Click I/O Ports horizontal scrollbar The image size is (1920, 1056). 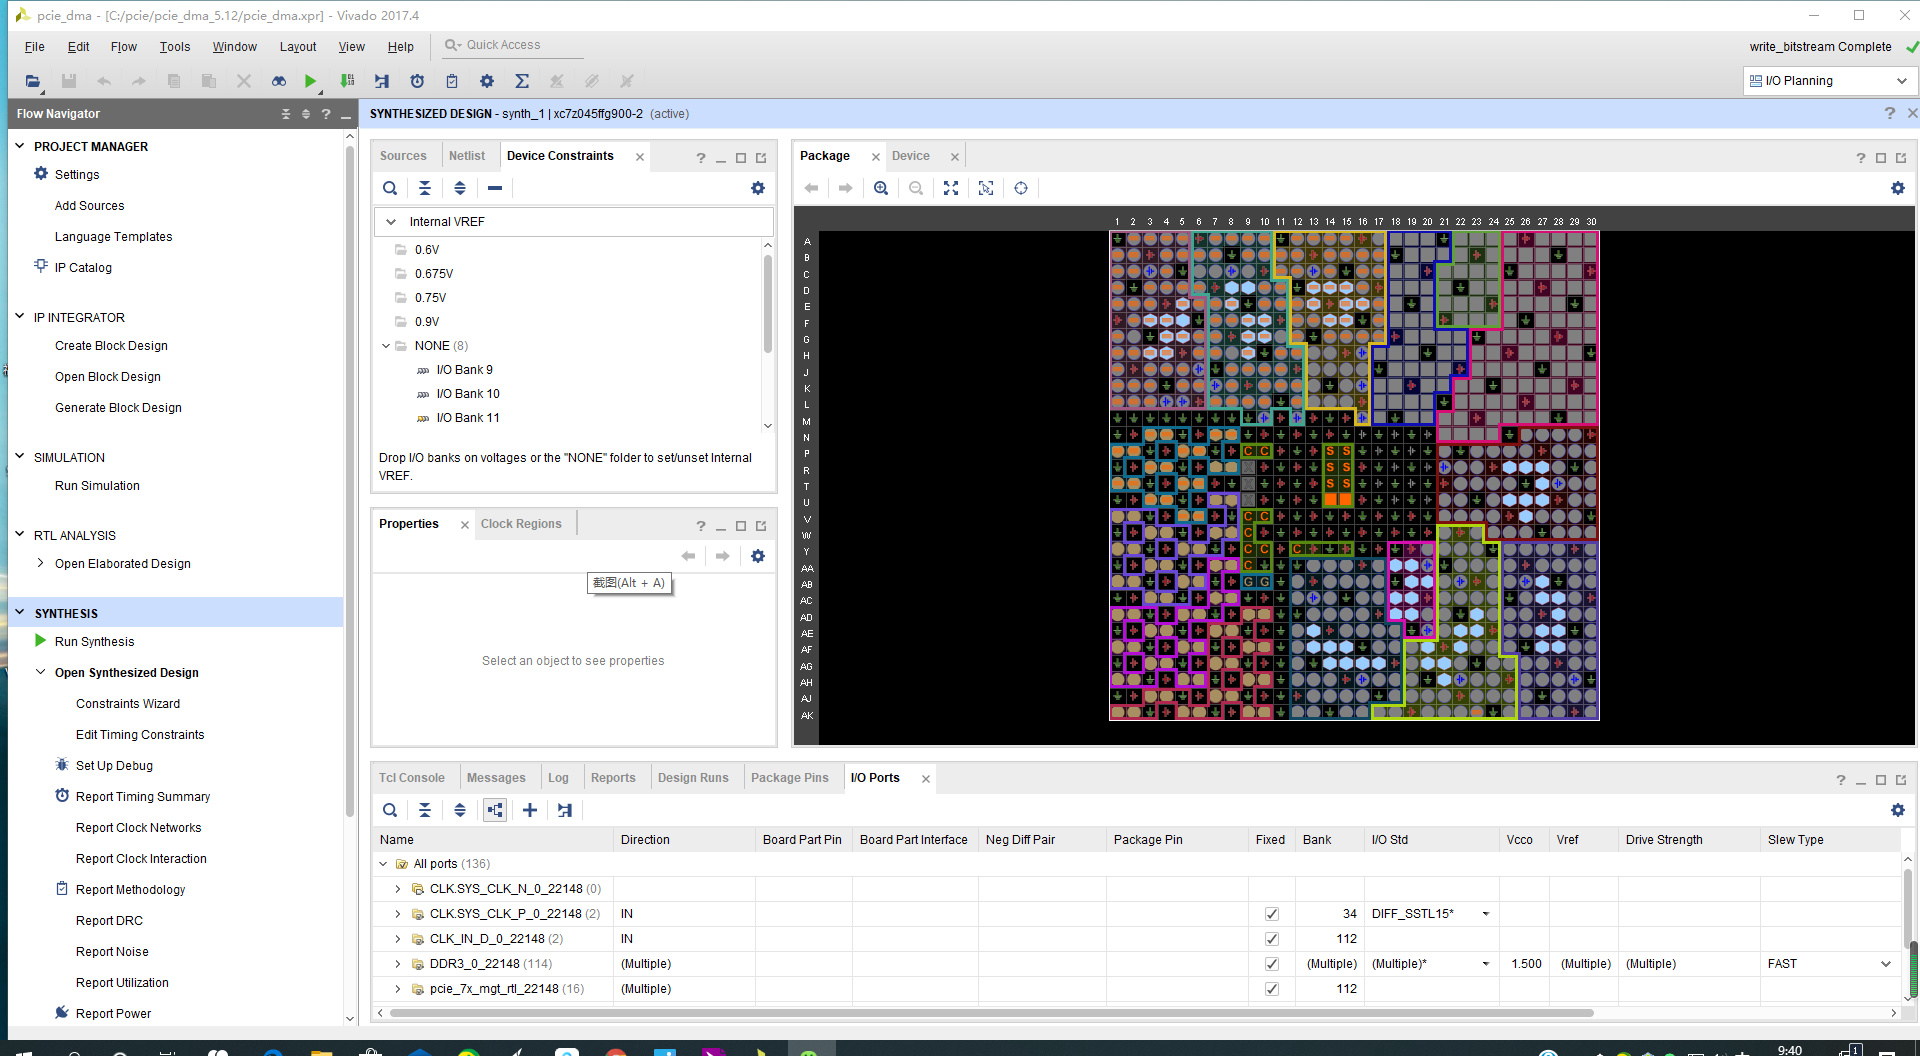(x=990, y=1013)
